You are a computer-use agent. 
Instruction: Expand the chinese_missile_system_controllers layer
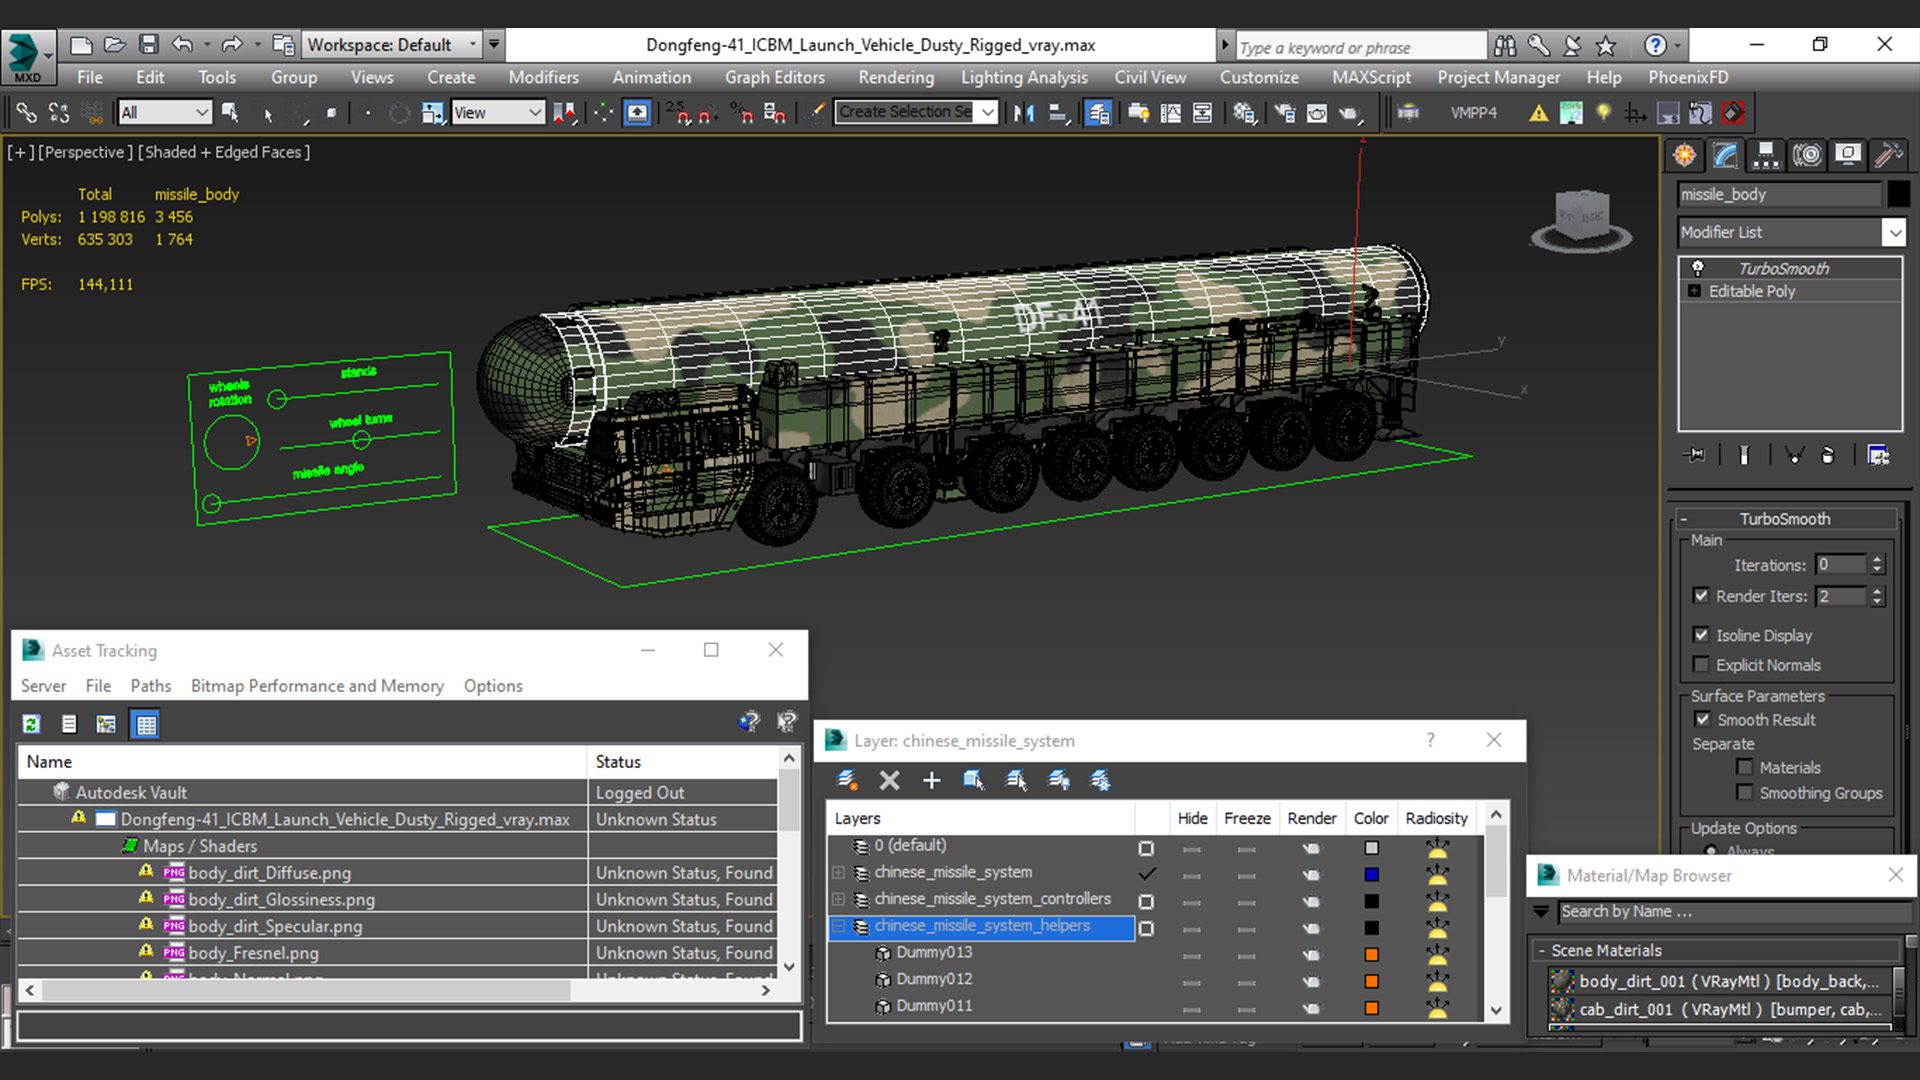point(839,899)
